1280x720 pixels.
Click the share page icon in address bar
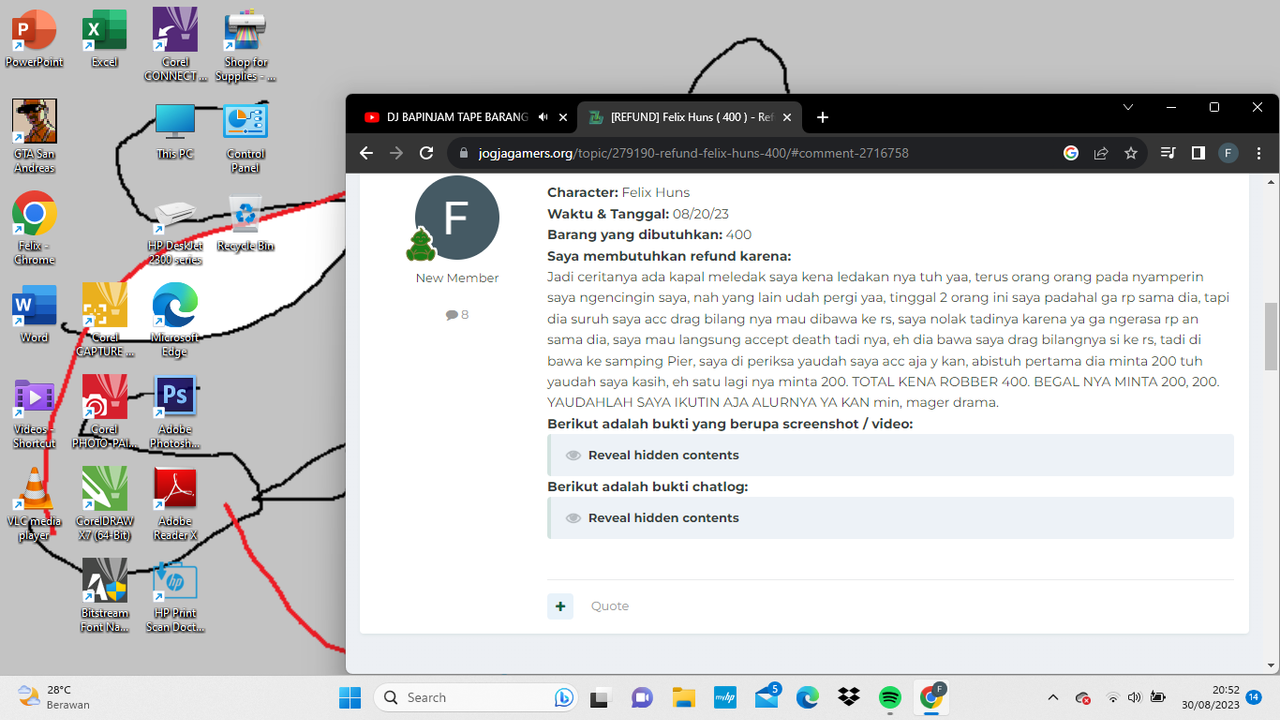click(x=1101, y=153)
